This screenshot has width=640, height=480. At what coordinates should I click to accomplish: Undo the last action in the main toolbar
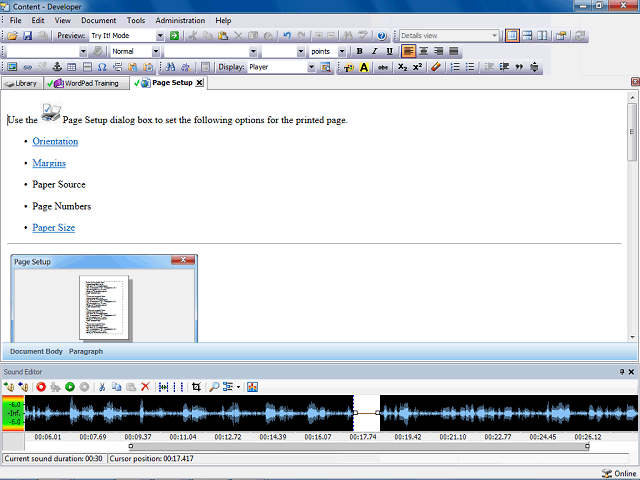[287, 36]
